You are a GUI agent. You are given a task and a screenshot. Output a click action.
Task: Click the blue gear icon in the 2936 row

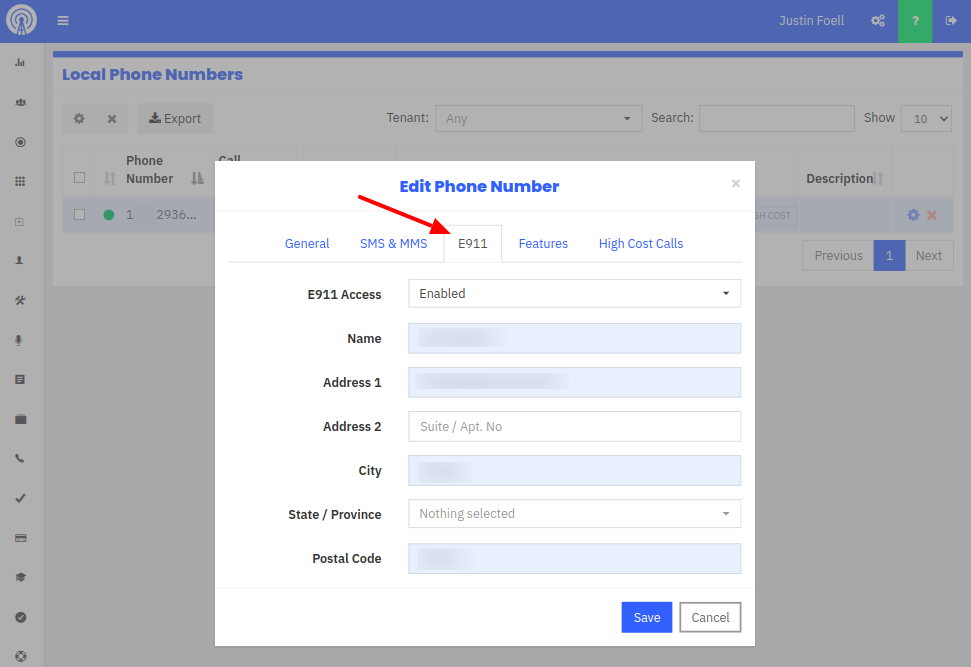[x=913, y=215]
